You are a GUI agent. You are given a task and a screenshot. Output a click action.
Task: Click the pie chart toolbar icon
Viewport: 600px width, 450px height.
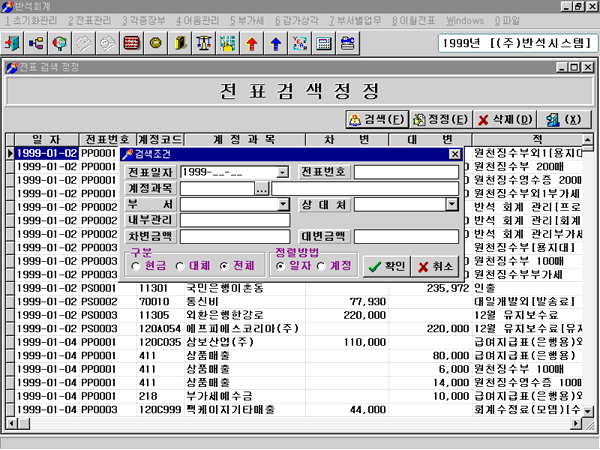[60, 44]
